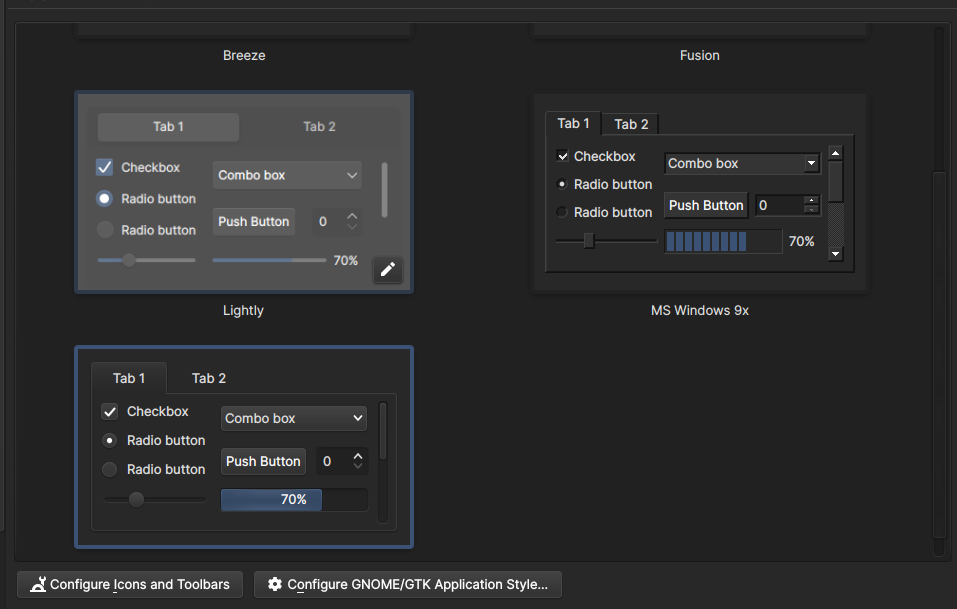Click the icon on Configure Icons and Toolbars
957x609 pixels.
pyautogui.click(x=38, y=584)
